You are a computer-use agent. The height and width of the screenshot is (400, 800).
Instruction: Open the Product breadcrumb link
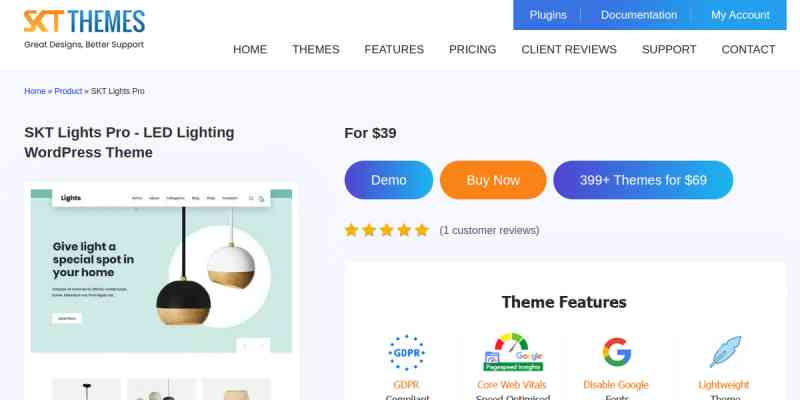click(x=68, y=91)
